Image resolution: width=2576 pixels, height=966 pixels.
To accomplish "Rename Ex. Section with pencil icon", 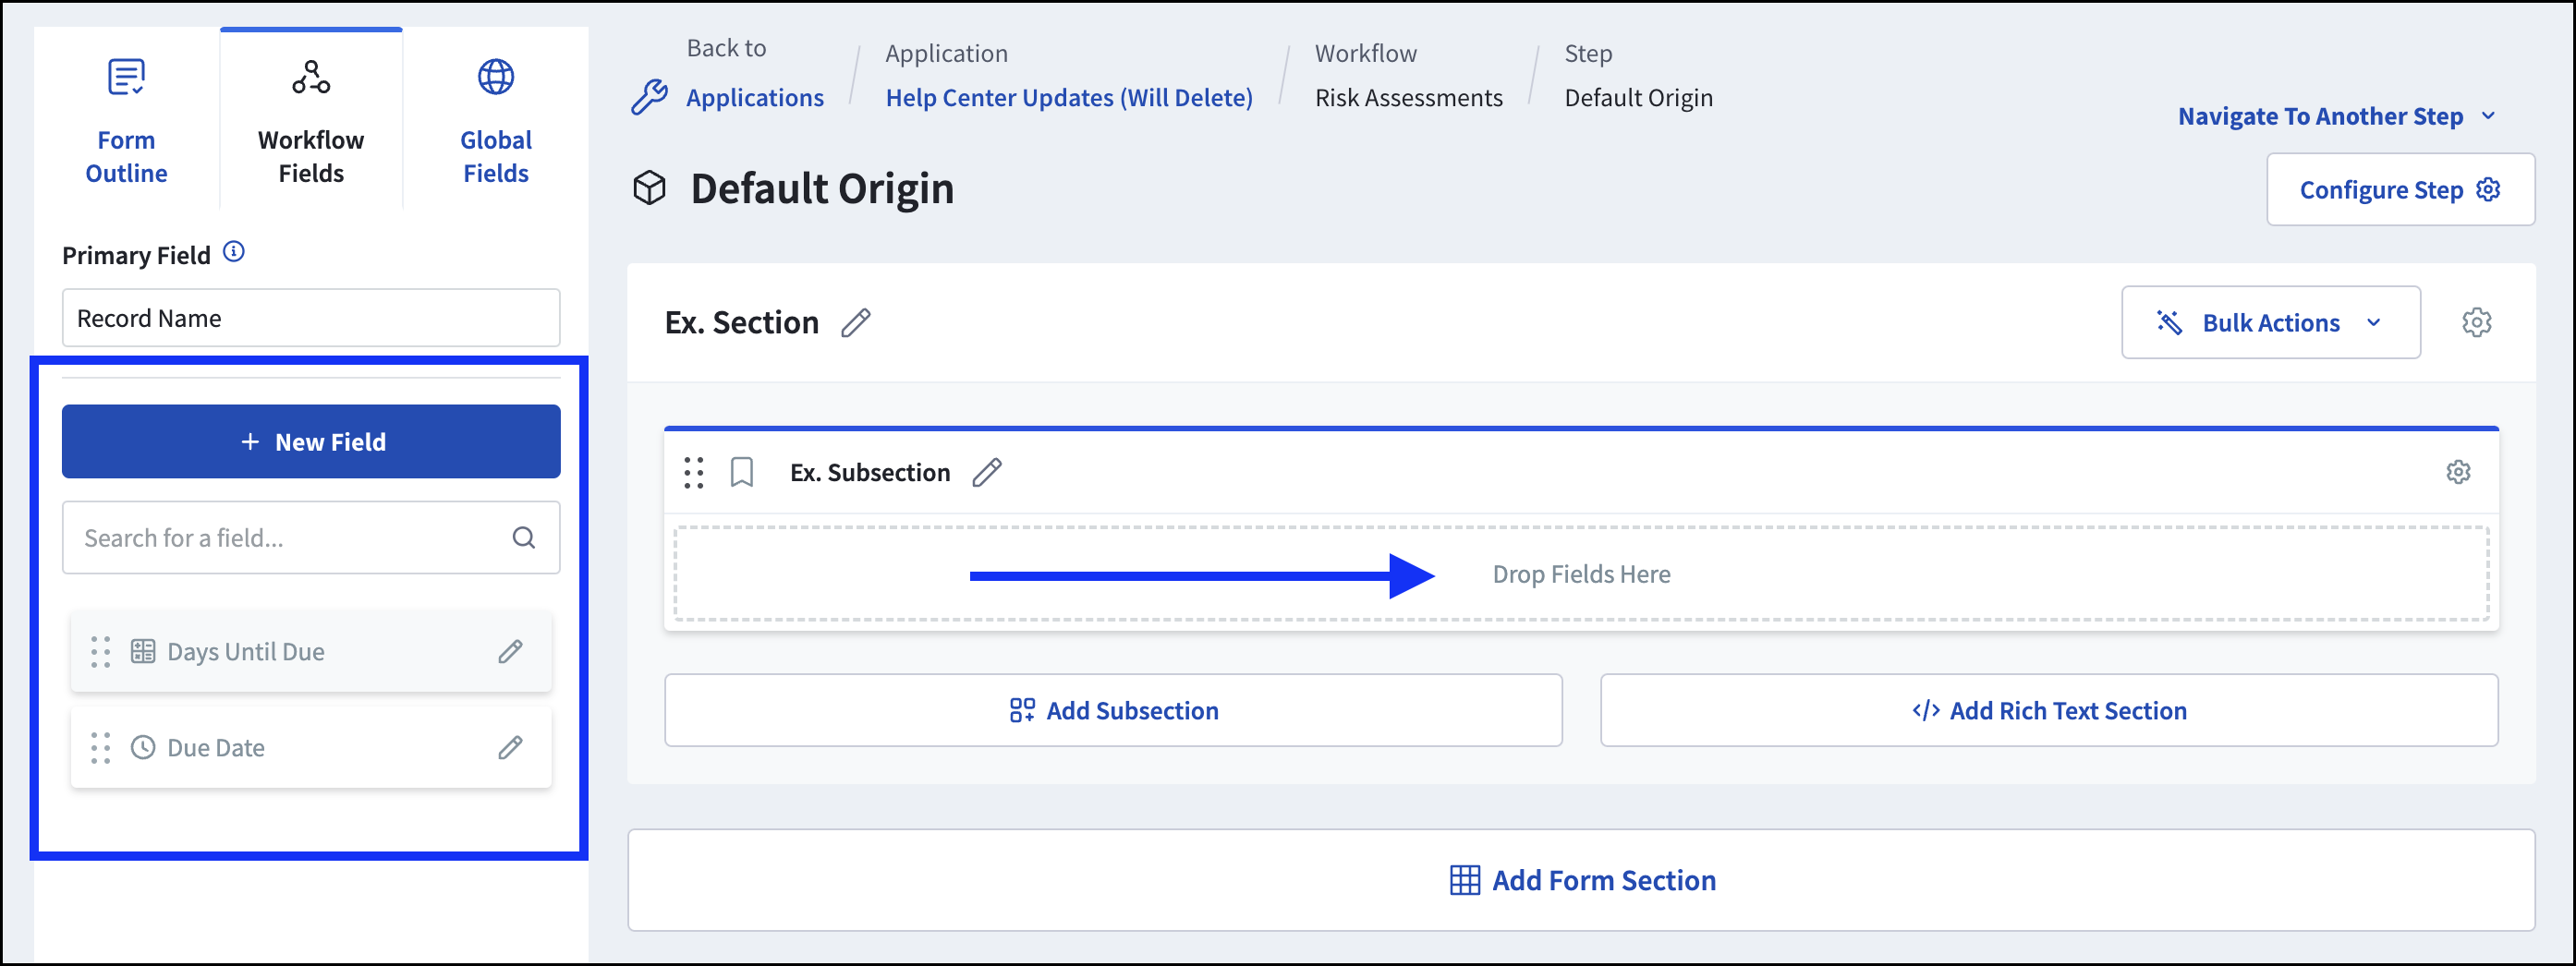I will pyautogui.click(x=856, y=323).
